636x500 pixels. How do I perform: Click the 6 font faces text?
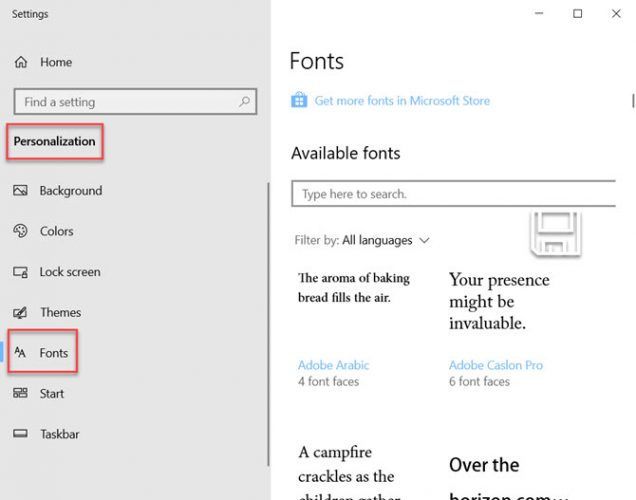479,381
